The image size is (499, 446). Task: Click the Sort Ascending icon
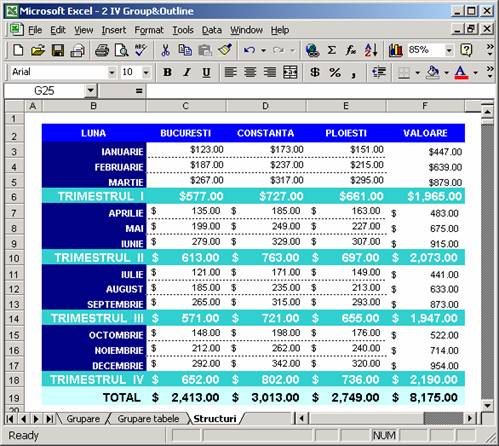click(371, 50)
